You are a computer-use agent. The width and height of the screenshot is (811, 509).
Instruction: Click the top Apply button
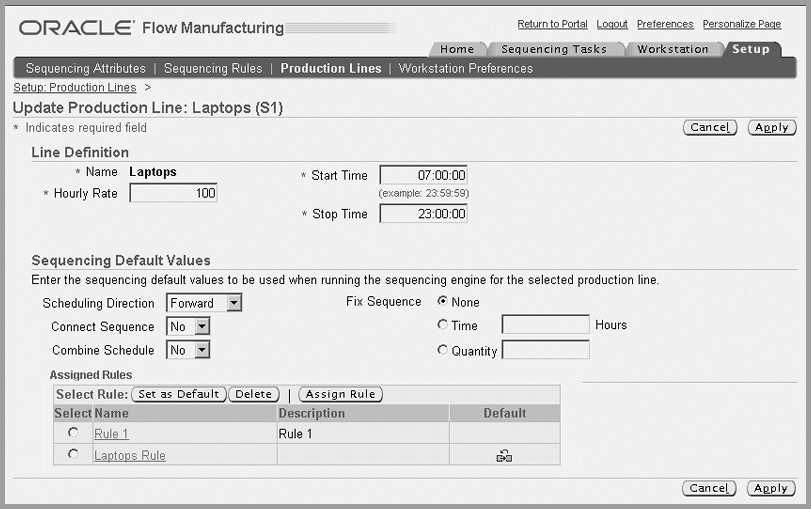coord(772,127)
